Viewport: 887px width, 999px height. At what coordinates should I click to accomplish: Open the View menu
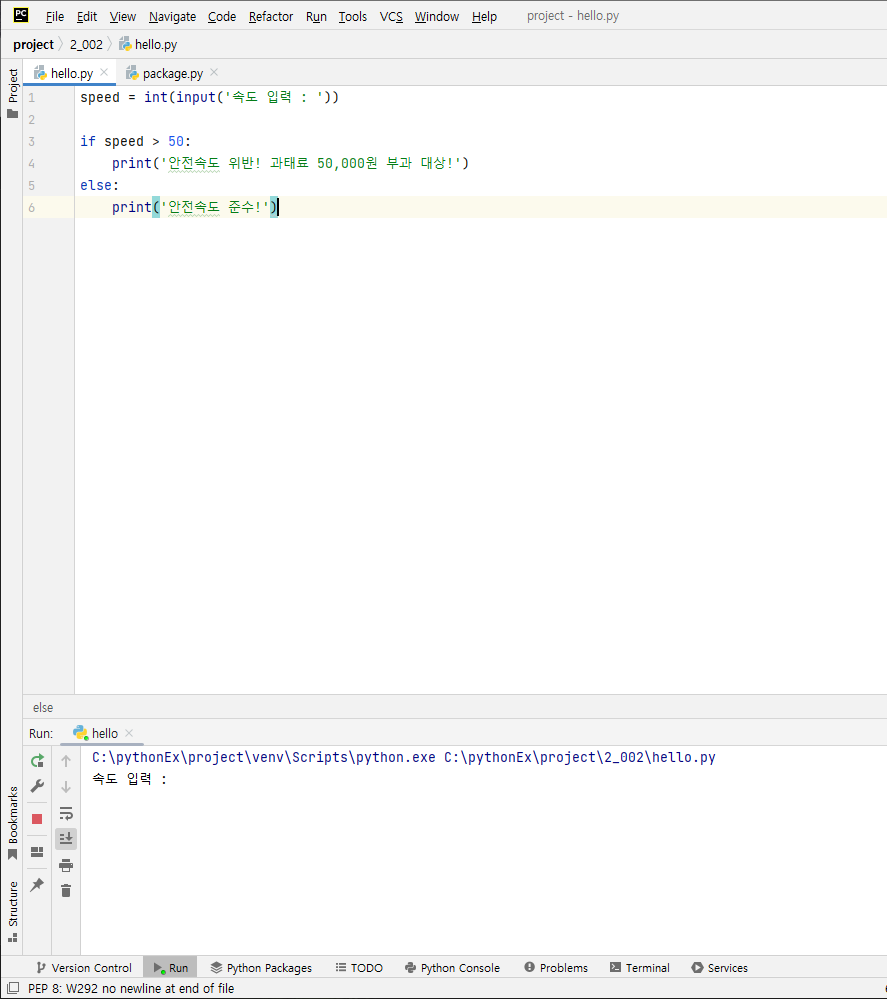pyautogui.click(x=122, y=17)
